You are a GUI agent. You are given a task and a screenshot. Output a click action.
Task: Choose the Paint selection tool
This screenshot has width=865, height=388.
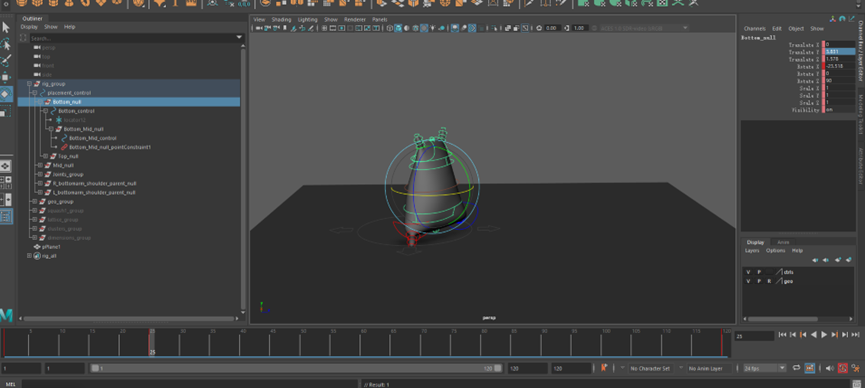[x=6, y=61]
